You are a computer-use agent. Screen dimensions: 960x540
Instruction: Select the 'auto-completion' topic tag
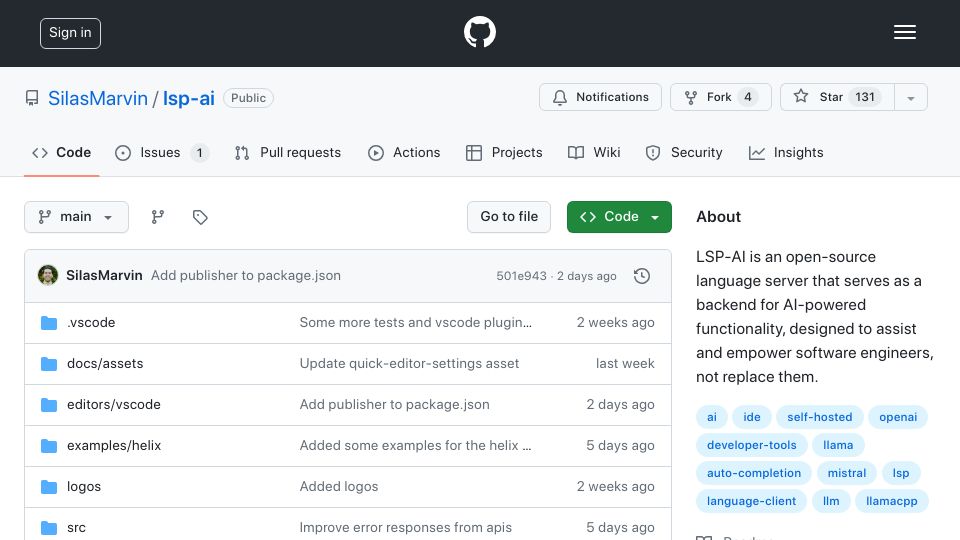pos(754,473)
